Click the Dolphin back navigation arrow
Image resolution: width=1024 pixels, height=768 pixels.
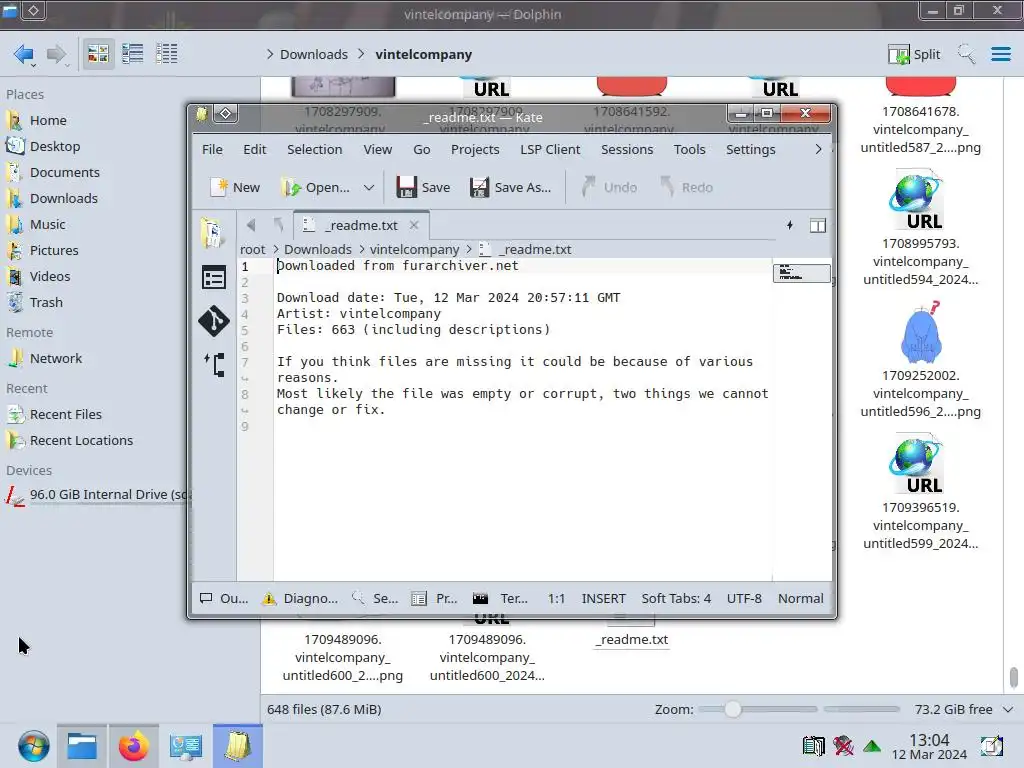point(24,54)
